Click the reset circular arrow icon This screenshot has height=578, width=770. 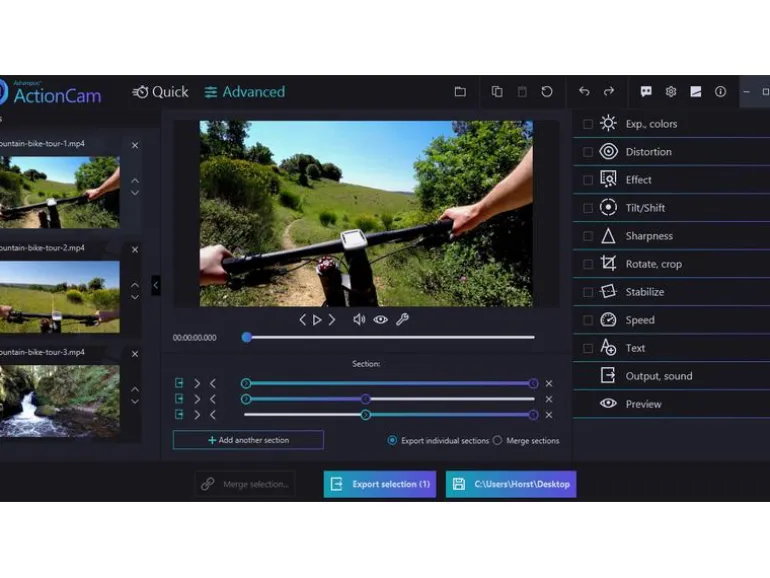(547, 91)
